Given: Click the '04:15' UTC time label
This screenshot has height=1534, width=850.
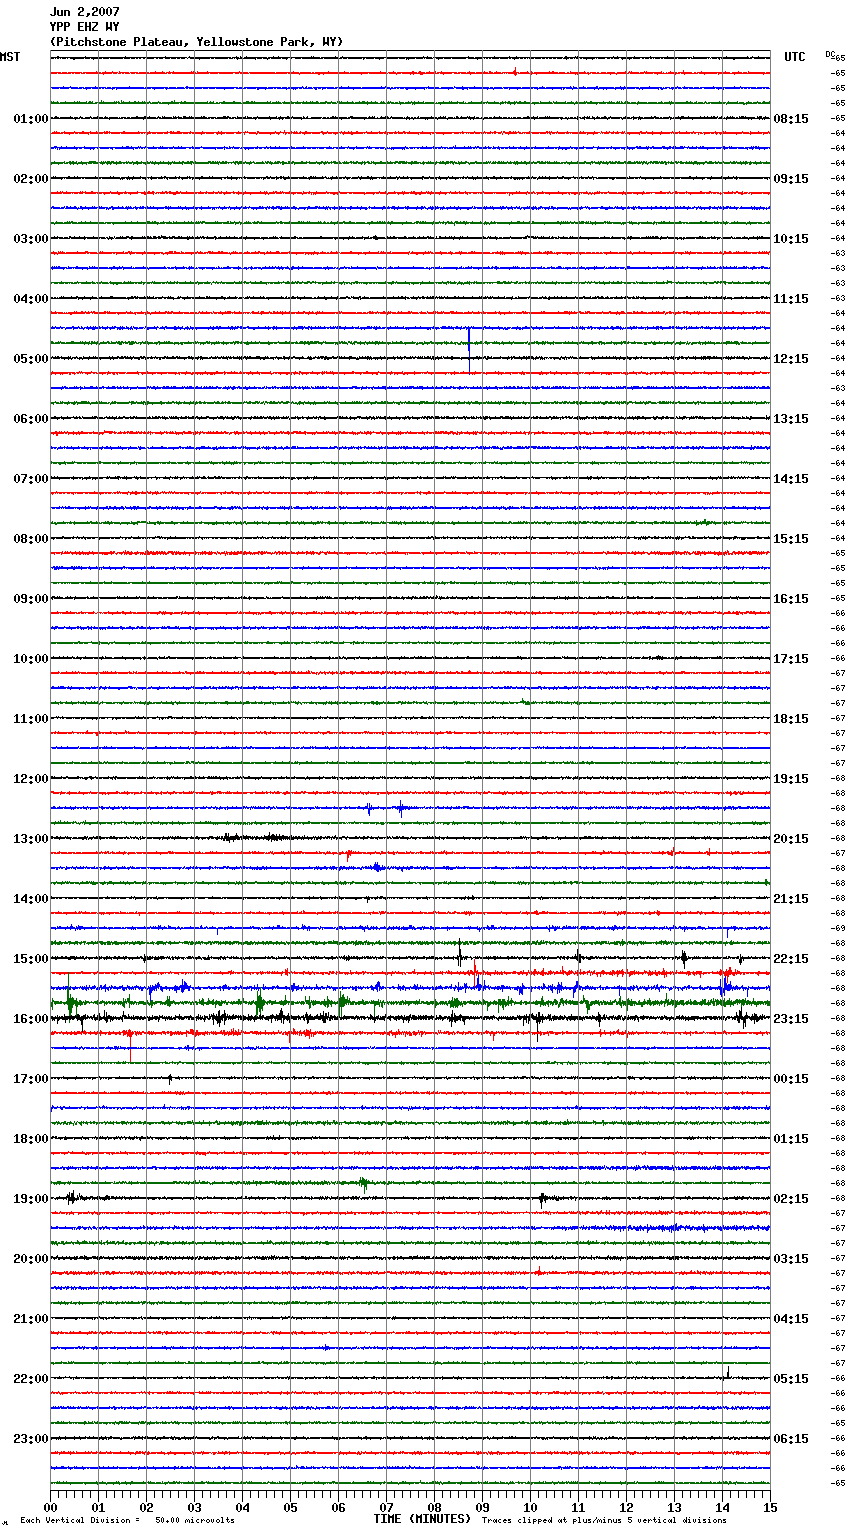Looking at the screenshot, I should pyautogui.click(x=791, y=1319).
